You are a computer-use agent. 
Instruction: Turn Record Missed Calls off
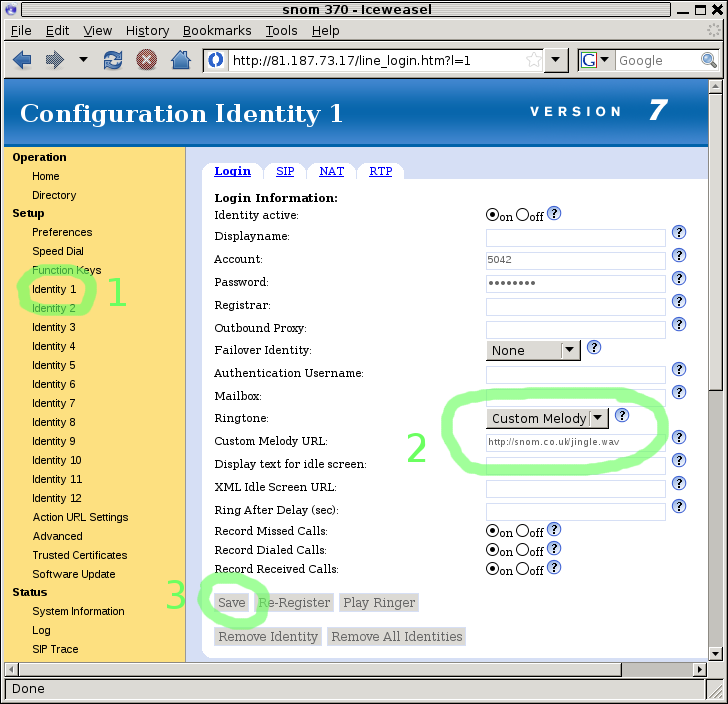pos(522,530)
